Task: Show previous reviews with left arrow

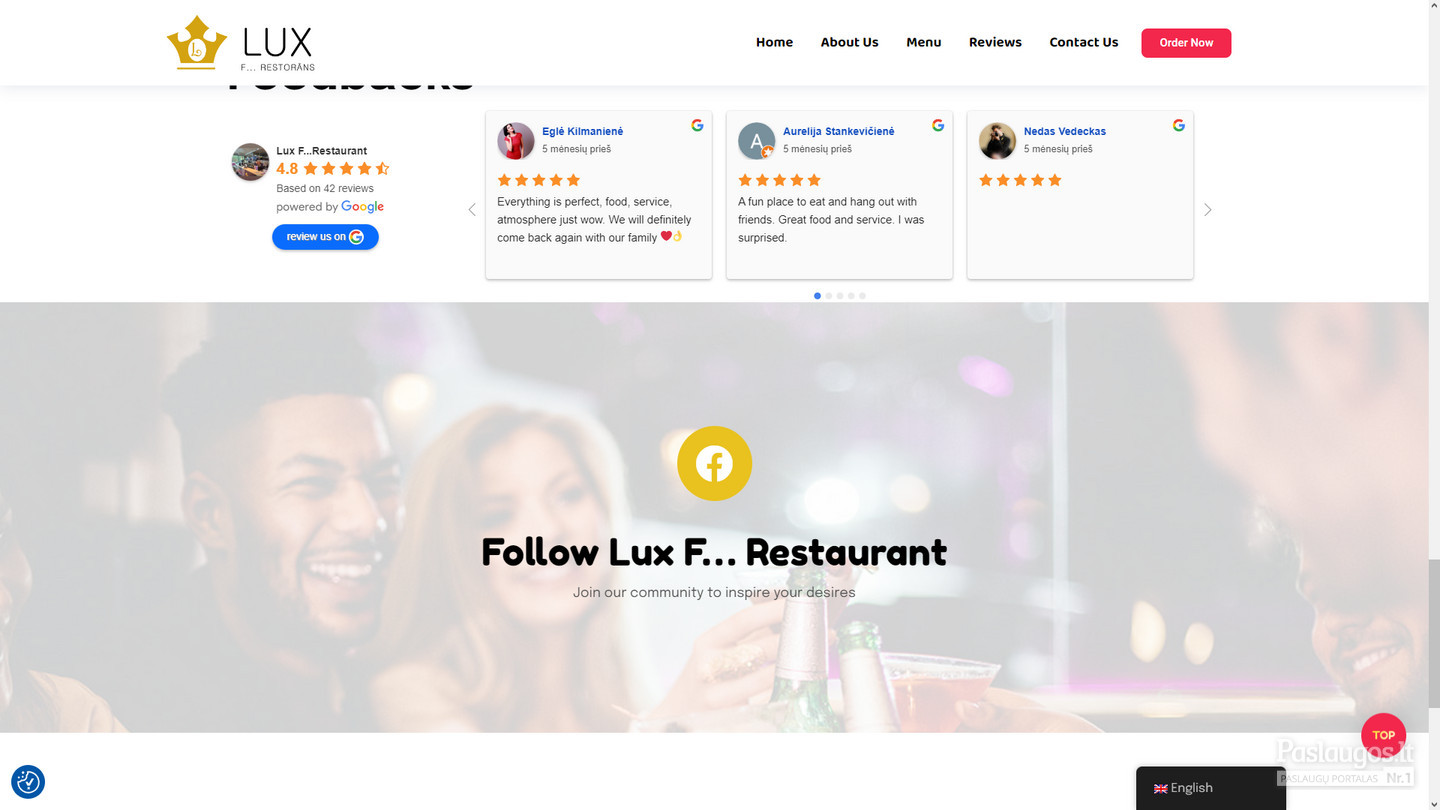Action: click(472, 210)
